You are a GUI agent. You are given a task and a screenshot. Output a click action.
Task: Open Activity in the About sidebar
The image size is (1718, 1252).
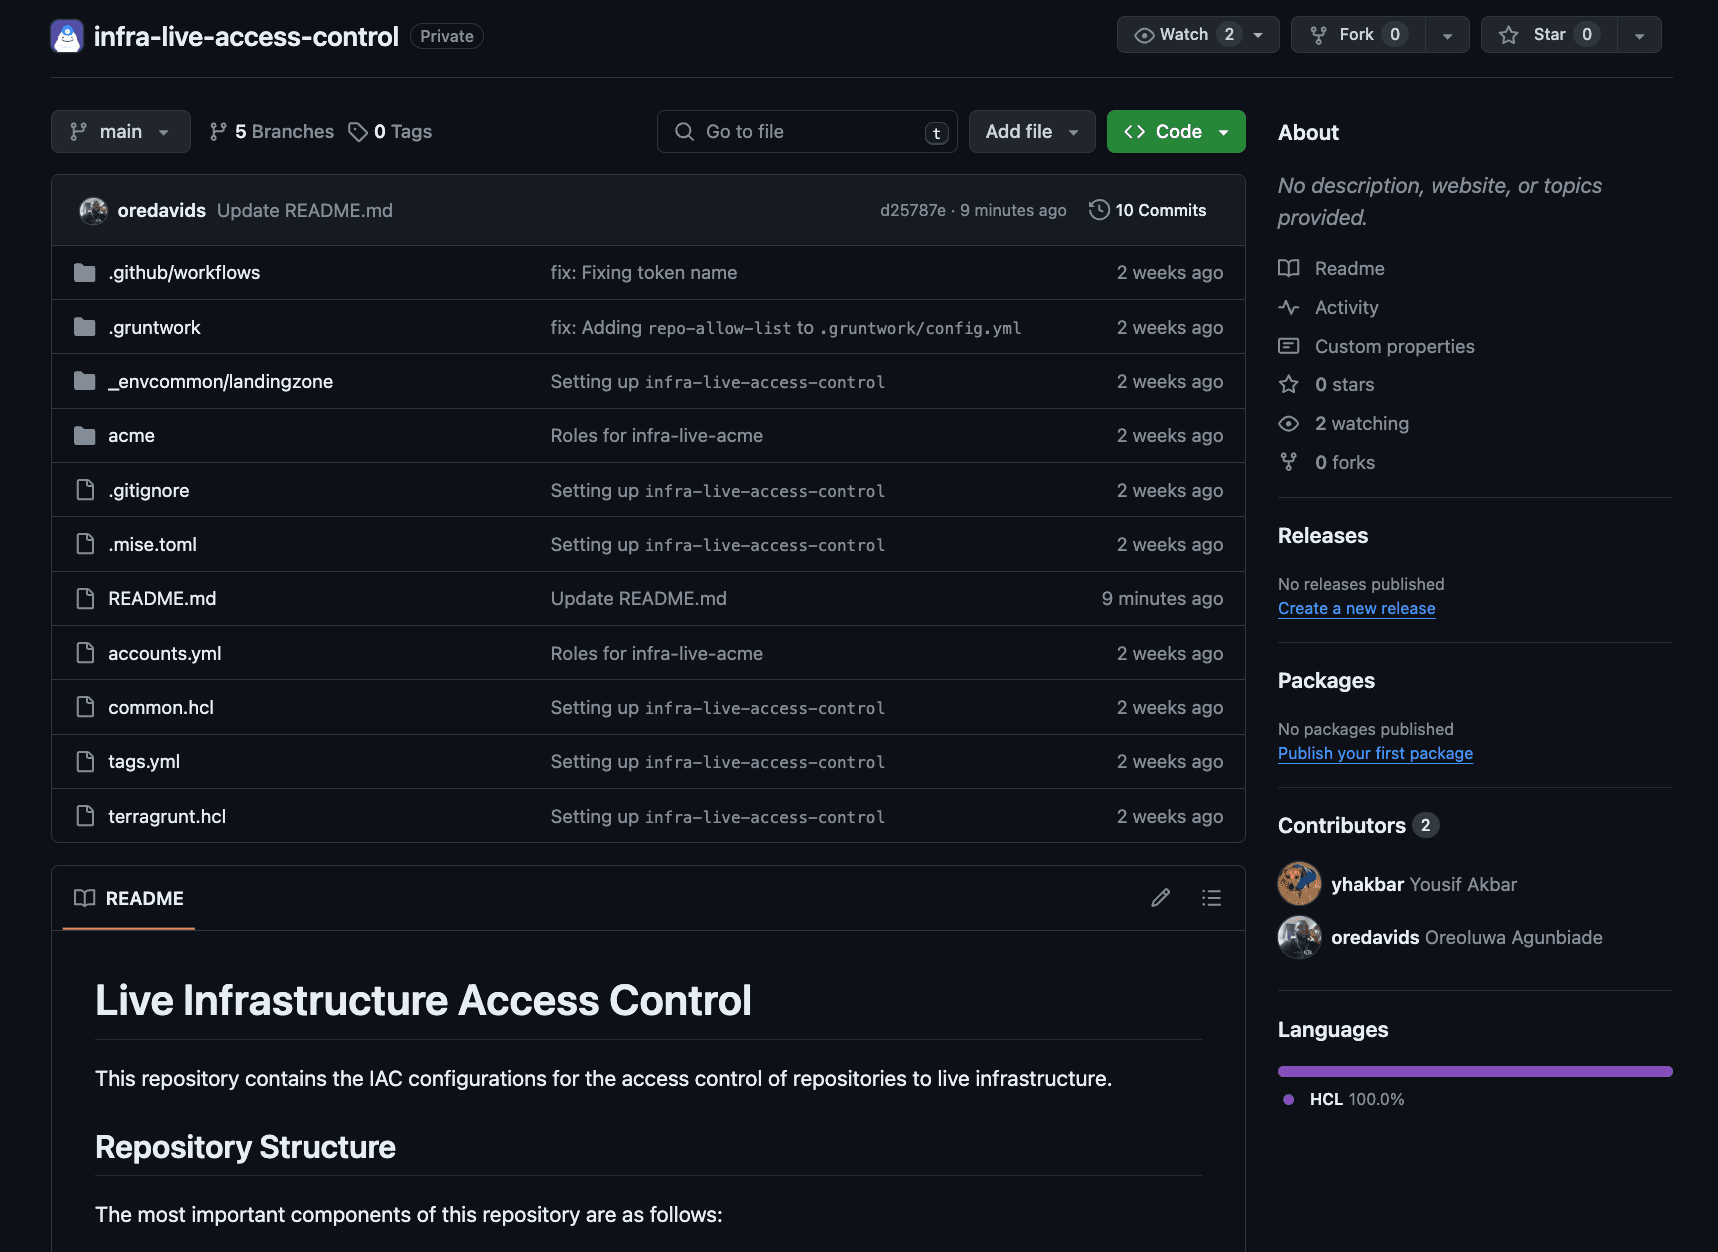click(1346, 308)
